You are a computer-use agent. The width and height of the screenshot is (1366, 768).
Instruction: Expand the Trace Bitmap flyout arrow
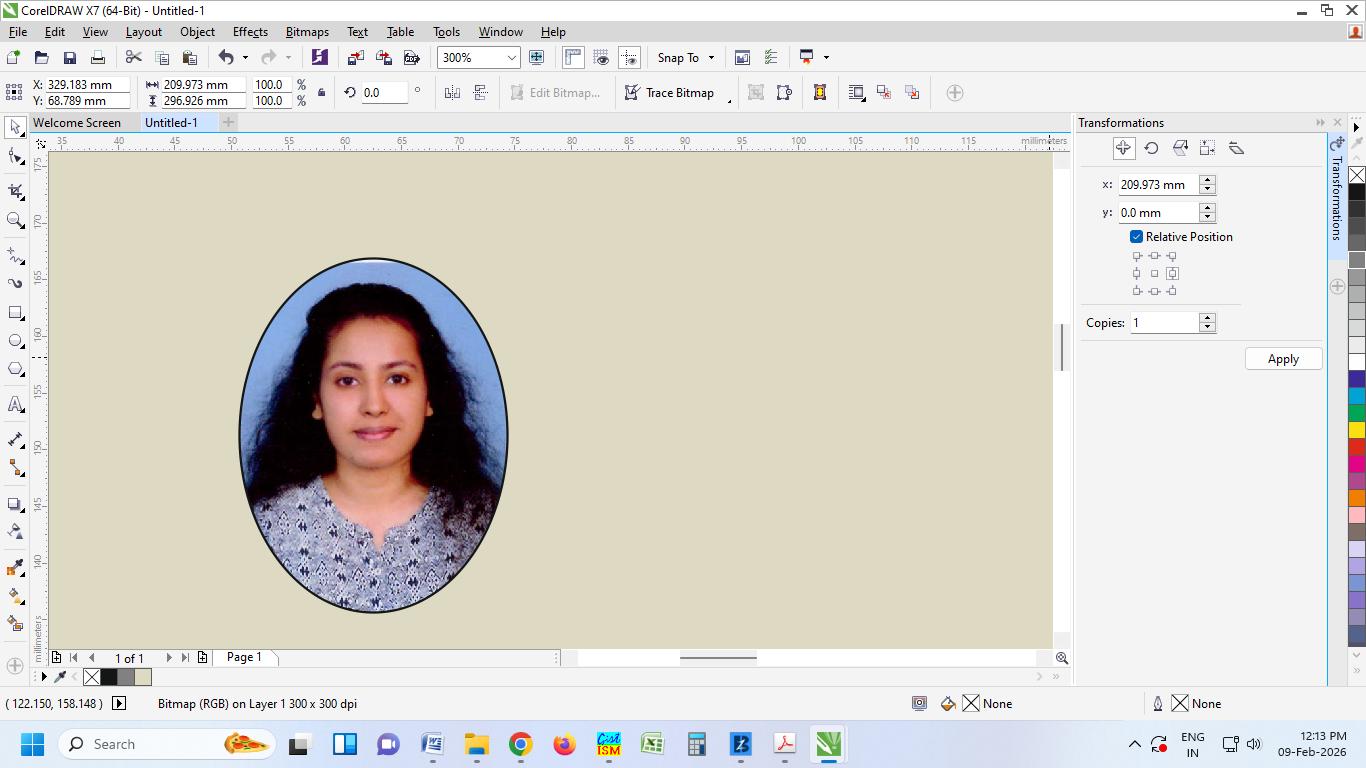(729, 100)
